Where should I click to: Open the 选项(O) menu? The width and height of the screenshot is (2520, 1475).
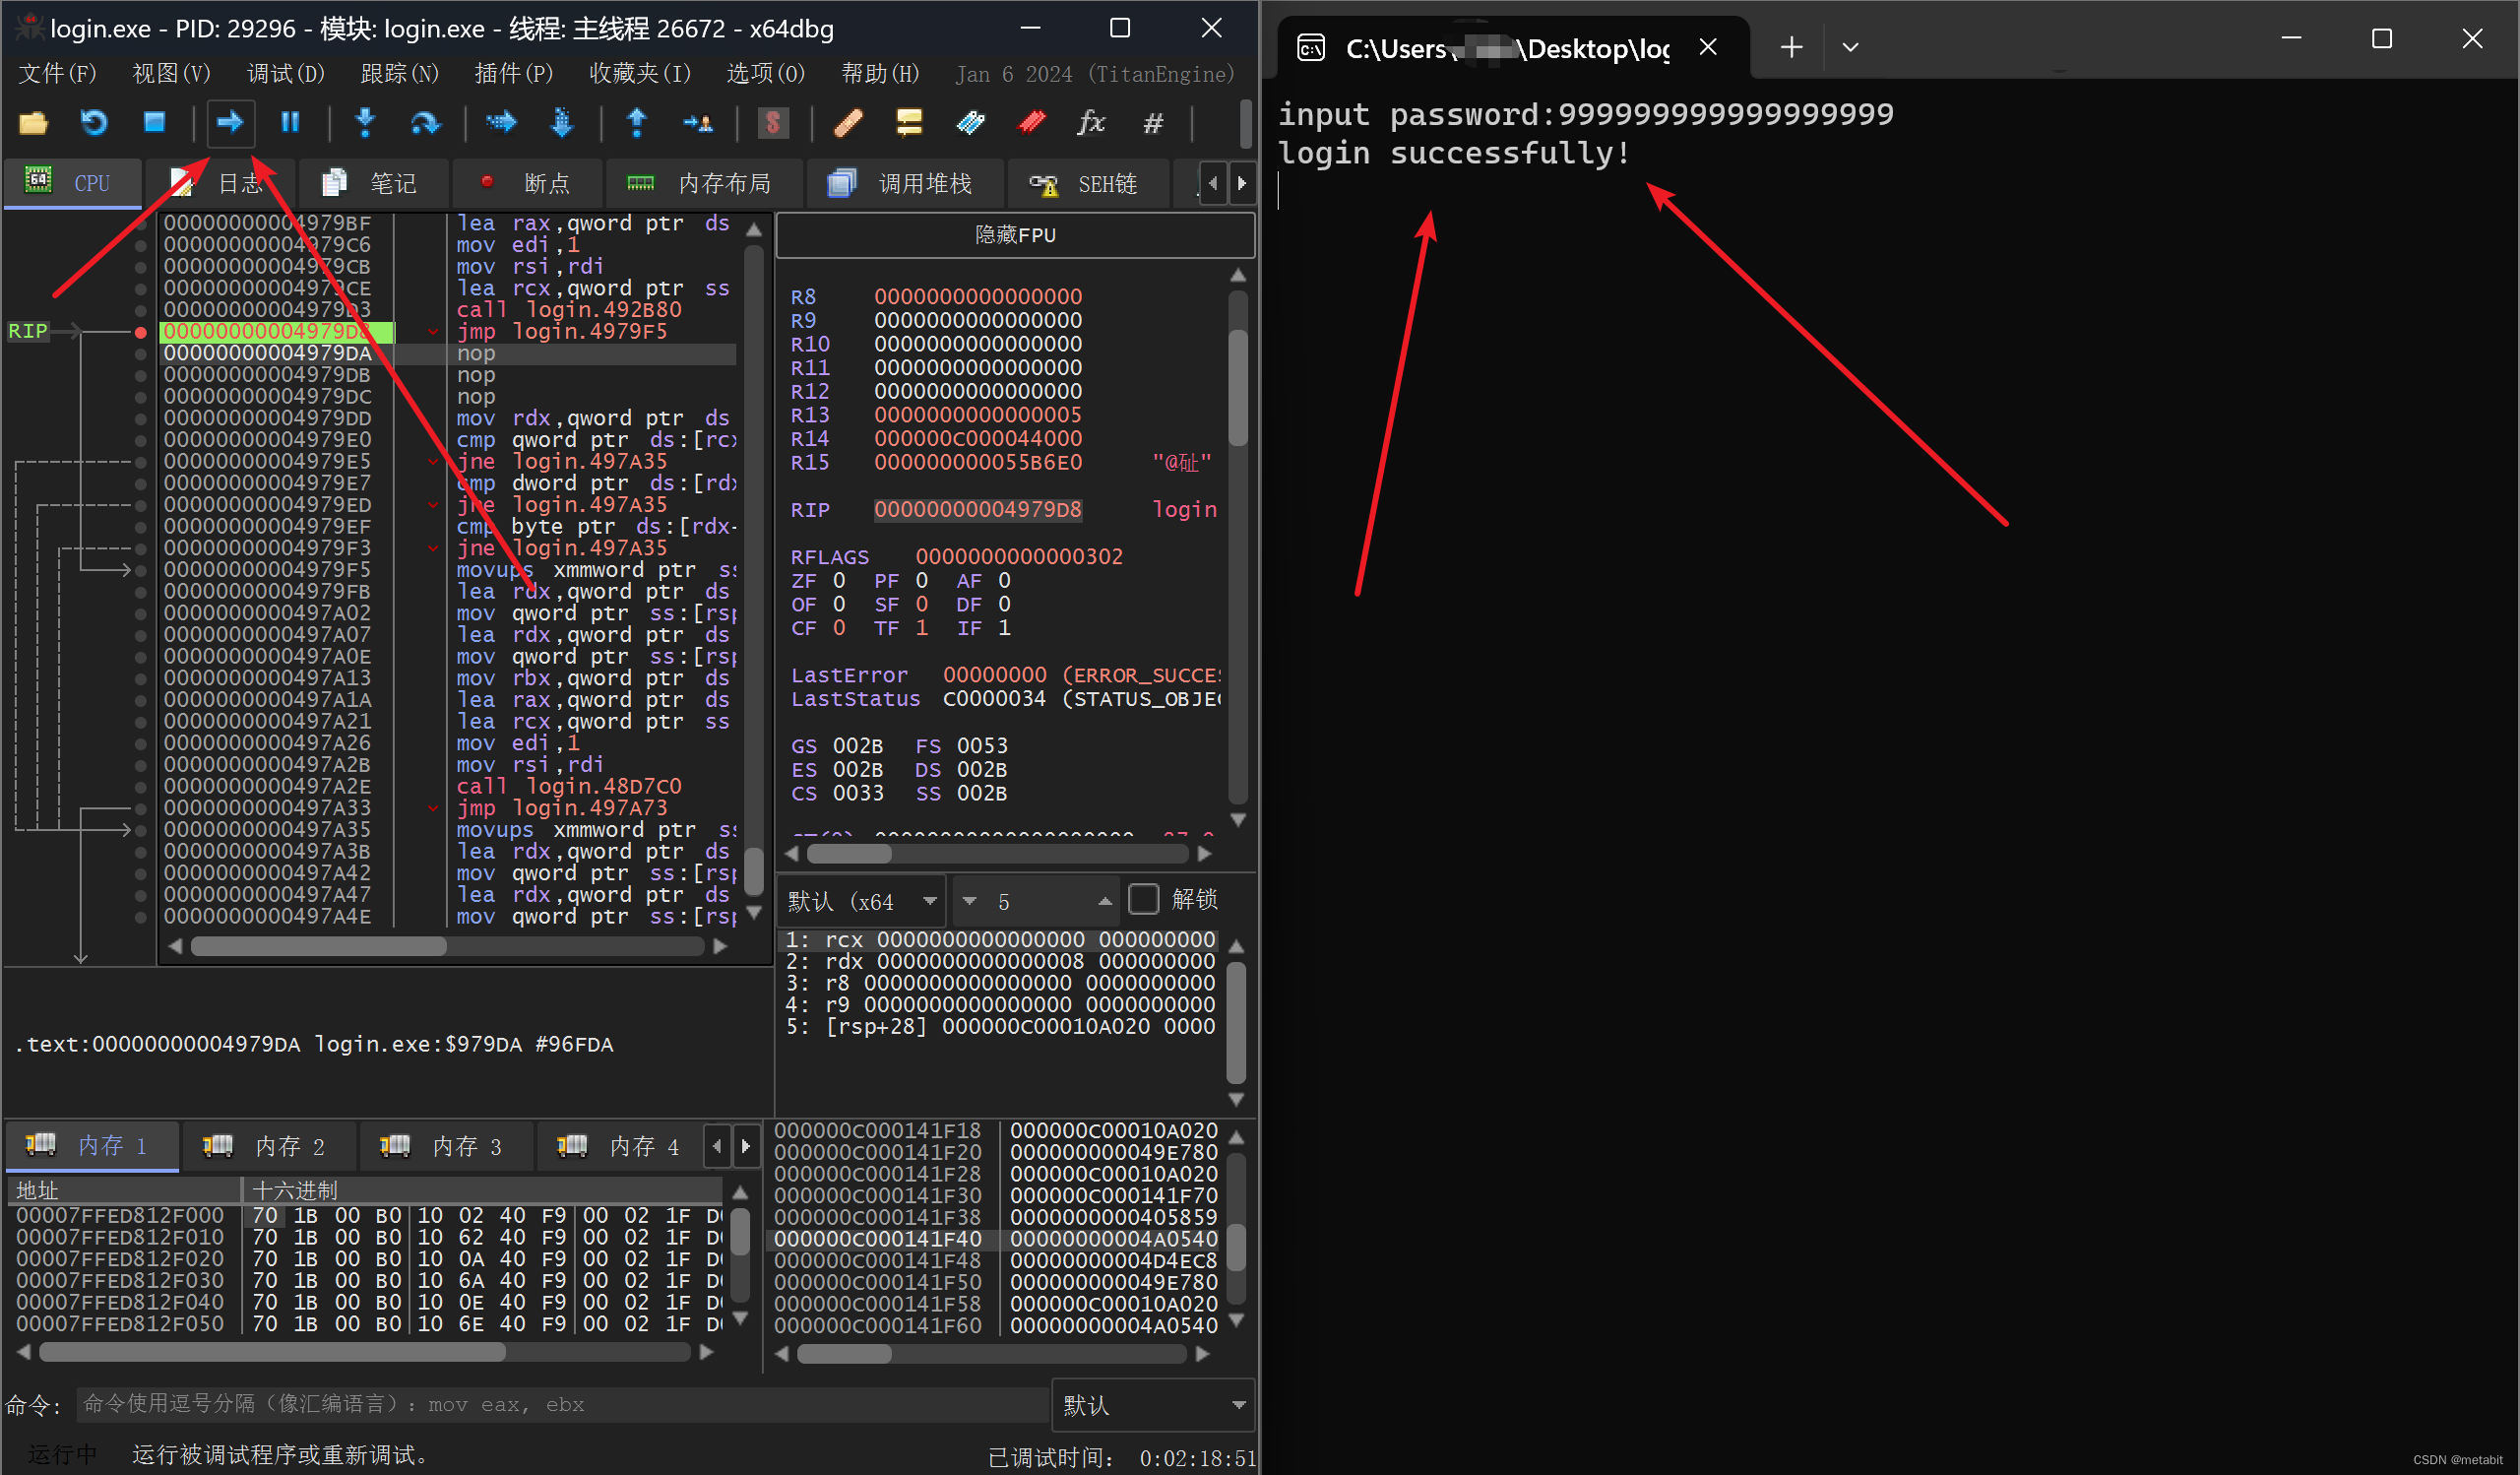click(765, 74)
